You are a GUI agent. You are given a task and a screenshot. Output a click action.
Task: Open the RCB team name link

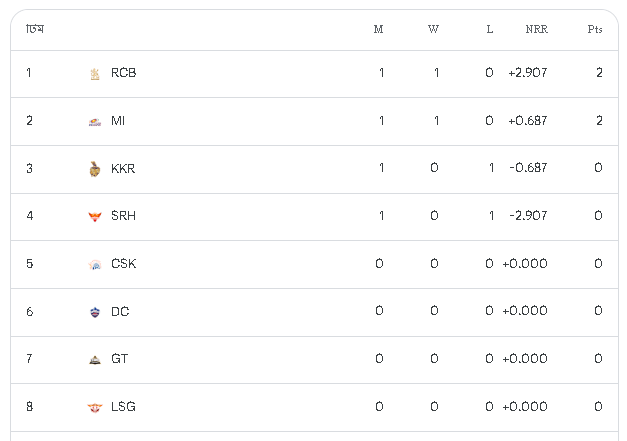(x=124, y=73)
